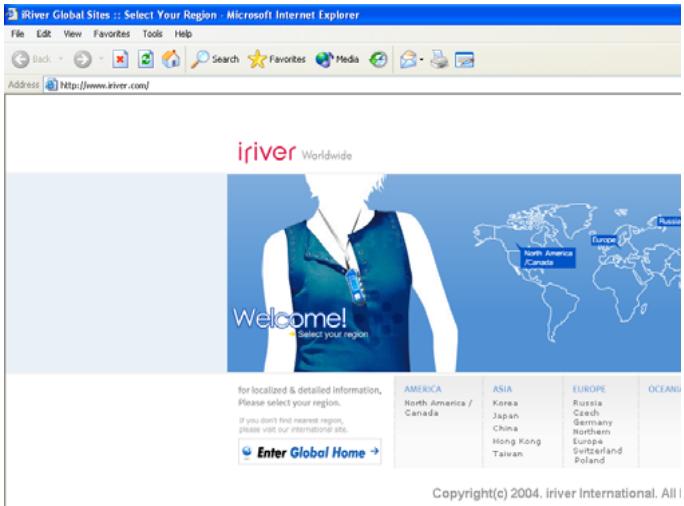Open the Edit menu
This screenshot has height=506, width=684.
pos(43,34)
